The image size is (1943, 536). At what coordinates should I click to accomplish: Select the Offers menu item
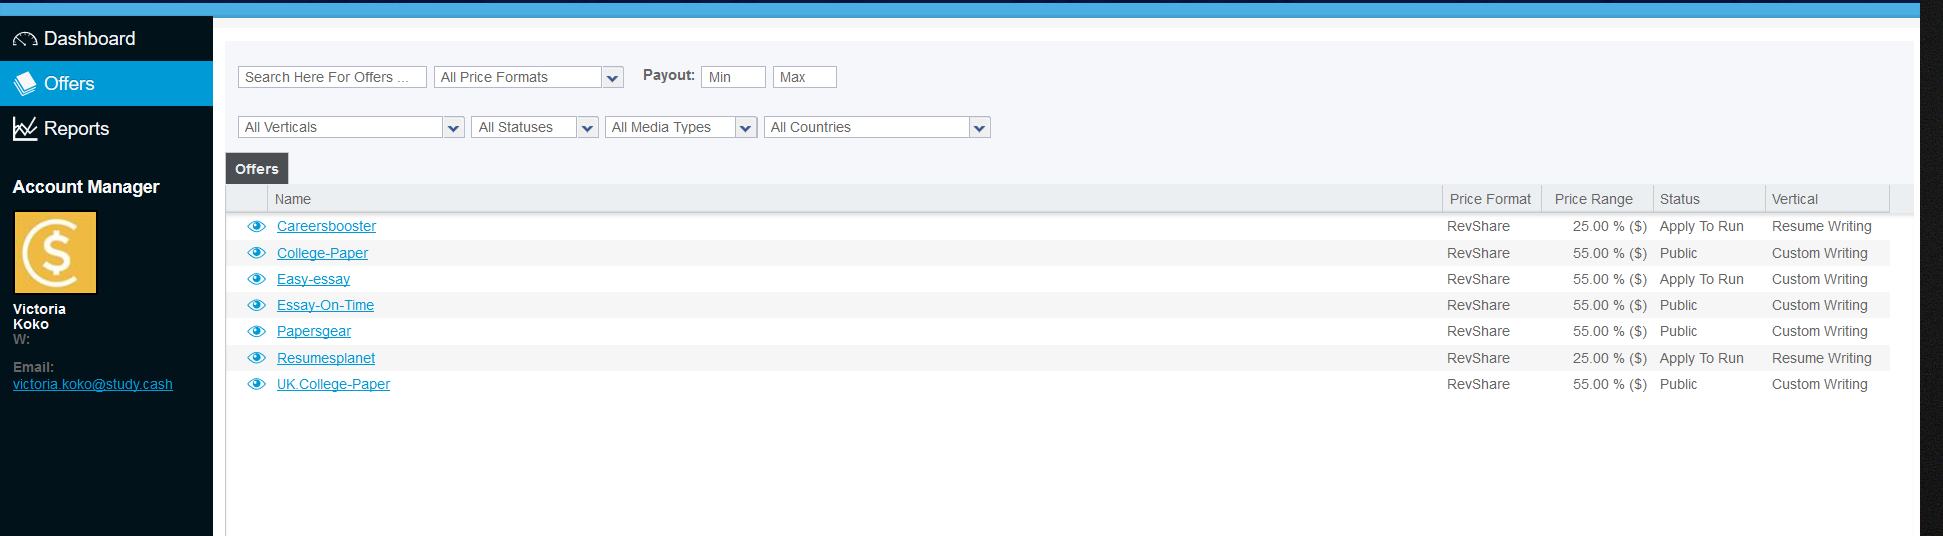(x=106, y=83)
